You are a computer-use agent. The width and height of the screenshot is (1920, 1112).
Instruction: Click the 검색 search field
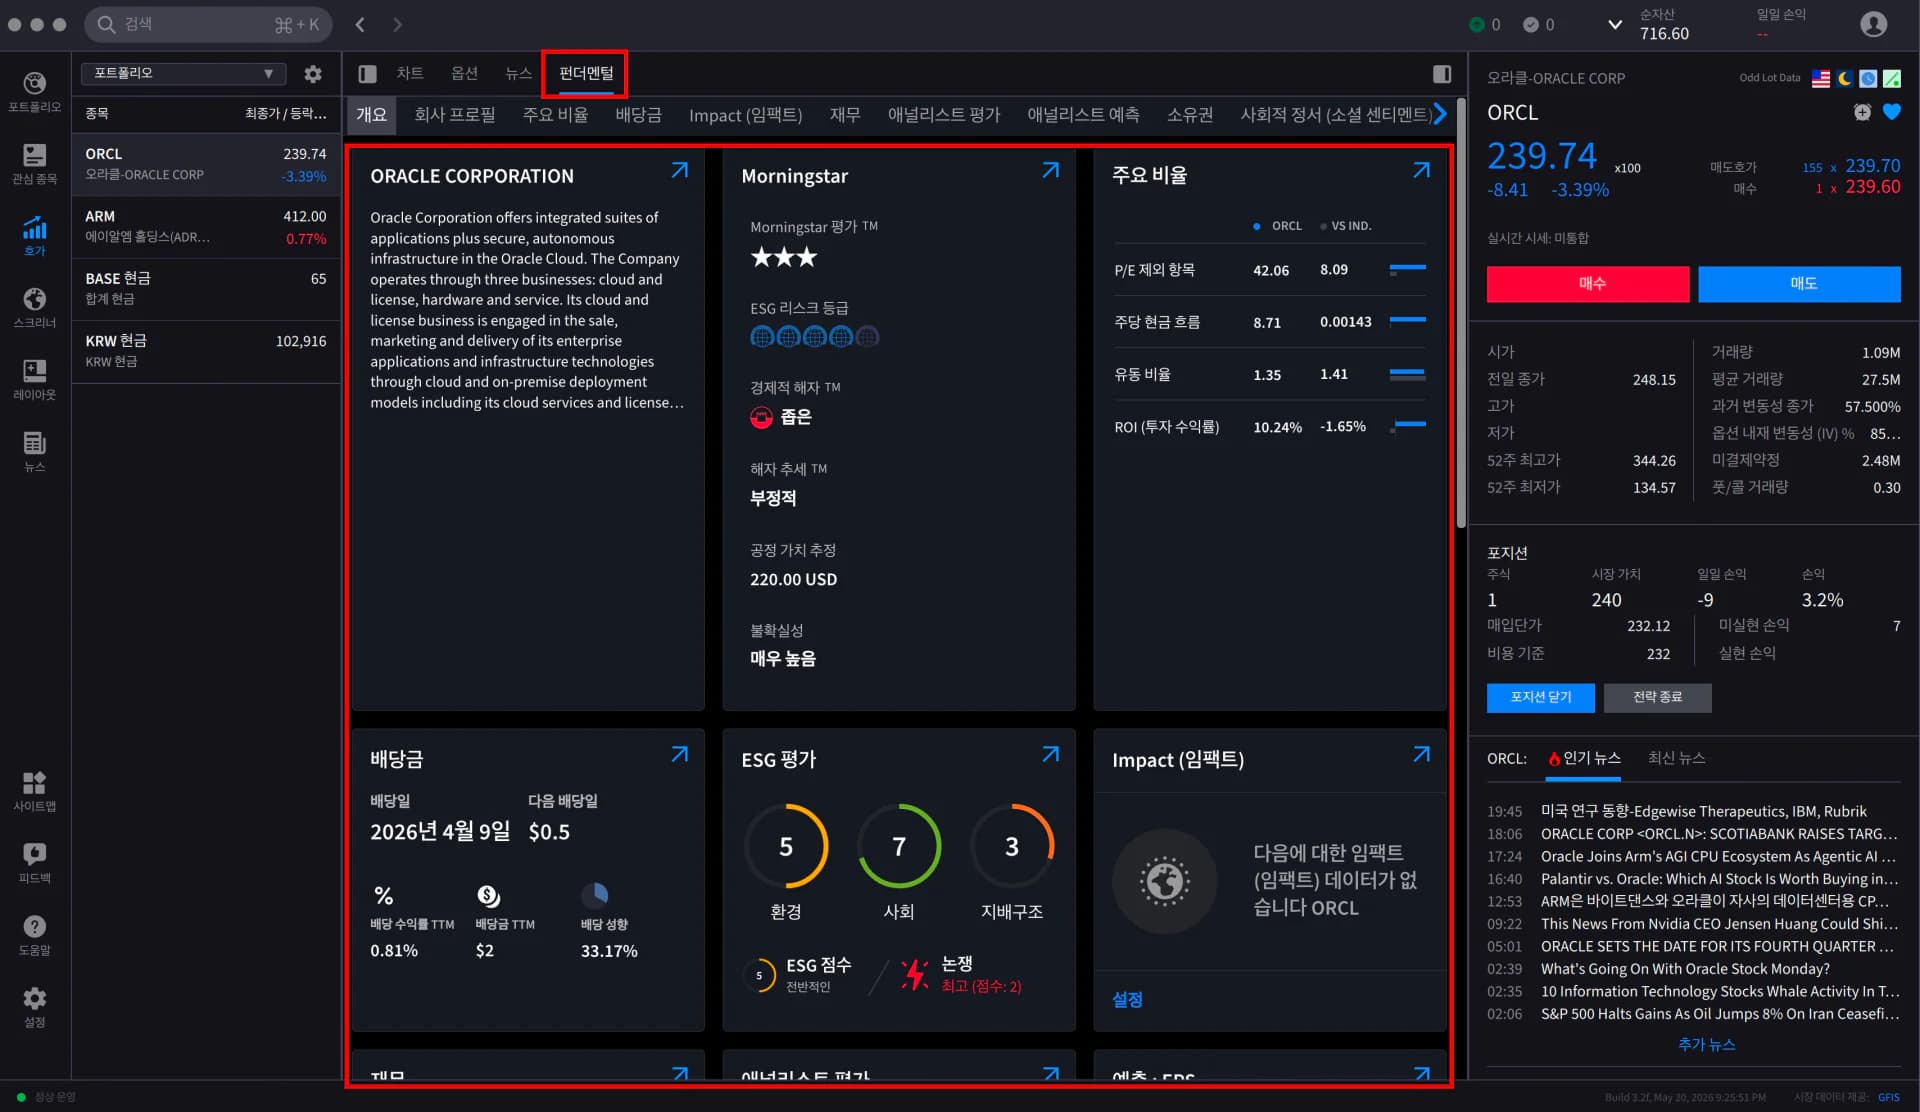[x=208, y=24]
